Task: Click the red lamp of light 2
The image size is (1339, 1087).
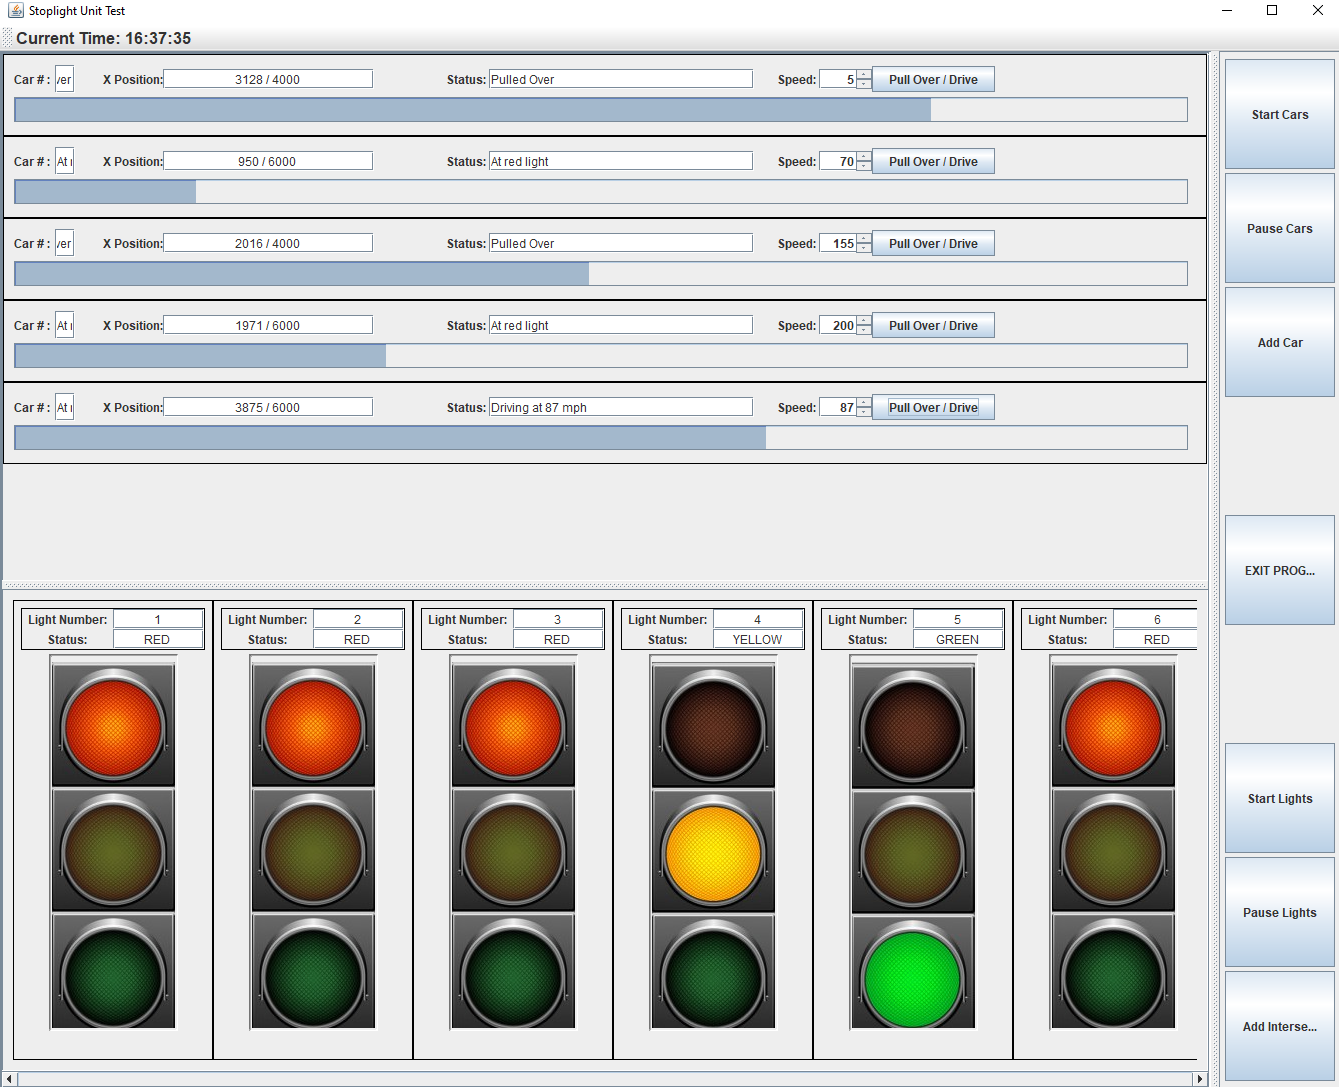Action: [x=313, y=726]
